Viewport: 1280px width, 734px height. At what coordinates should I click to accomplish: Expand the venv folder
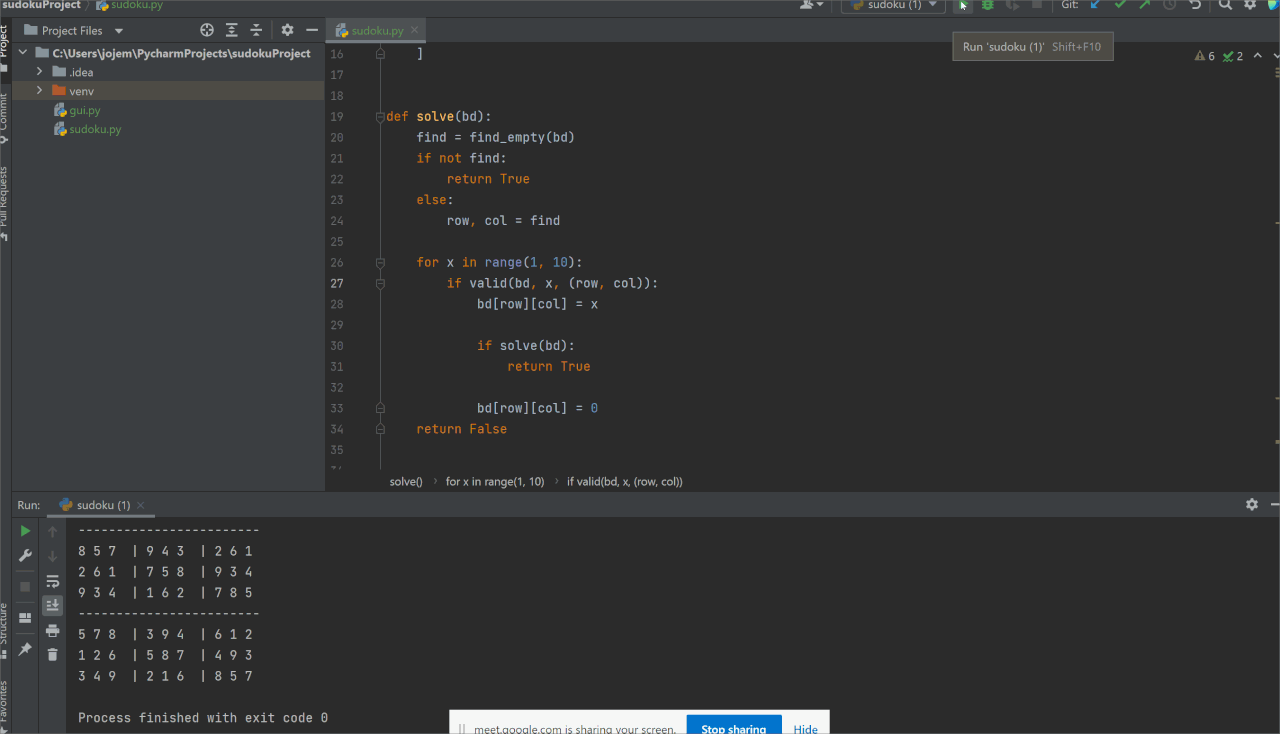click(38, 90)
